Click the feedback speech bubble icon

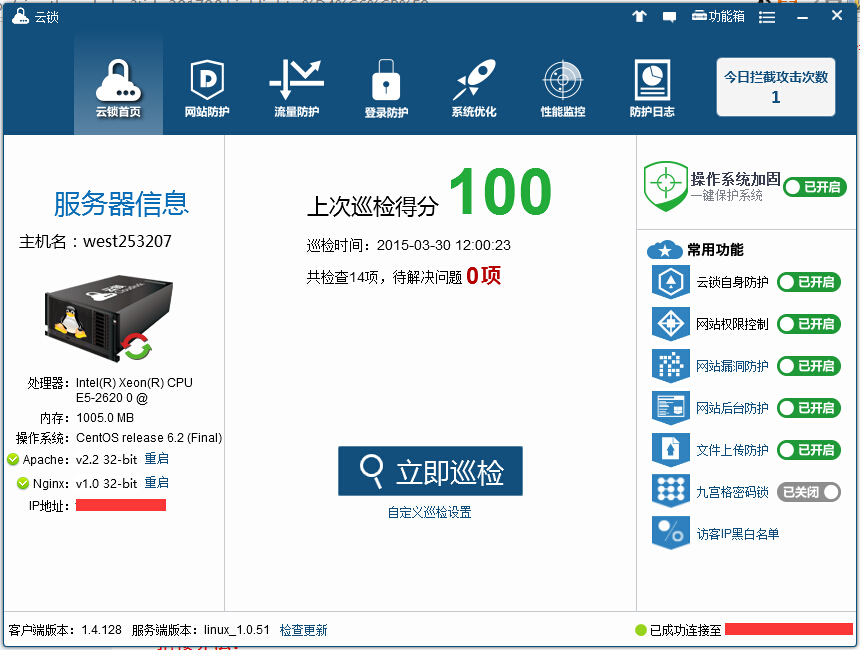pyautogui.click(x=669, y=16)
